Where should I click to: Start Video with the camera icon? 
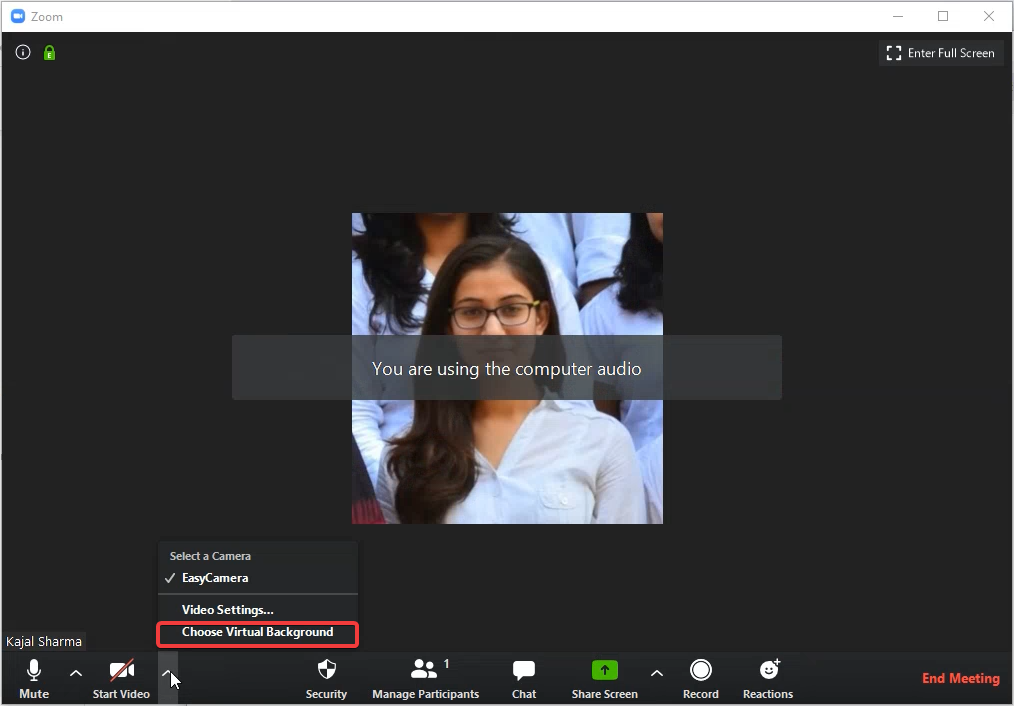(121, 671)
